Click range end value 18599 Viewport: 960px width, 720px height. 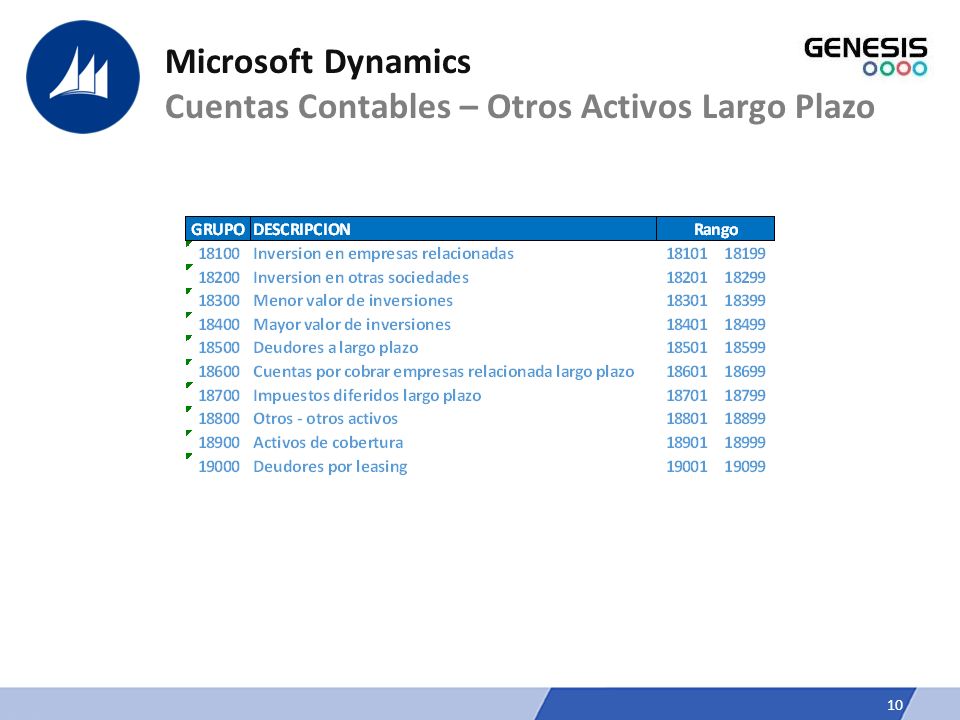coord(744,348)
